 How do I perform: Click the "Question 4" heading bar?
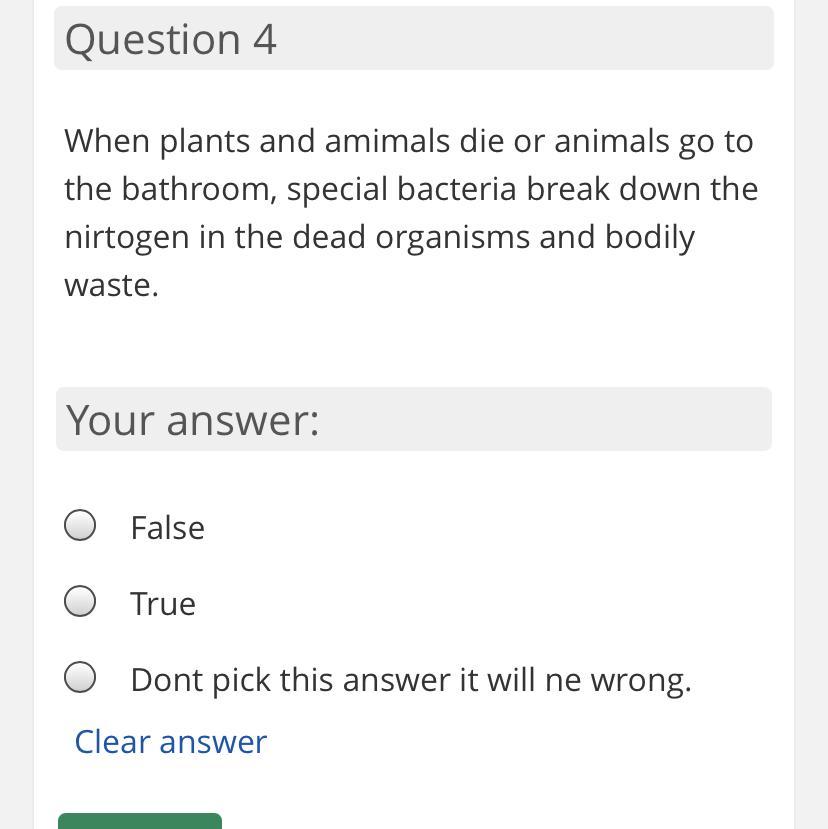tap(414, 39)
